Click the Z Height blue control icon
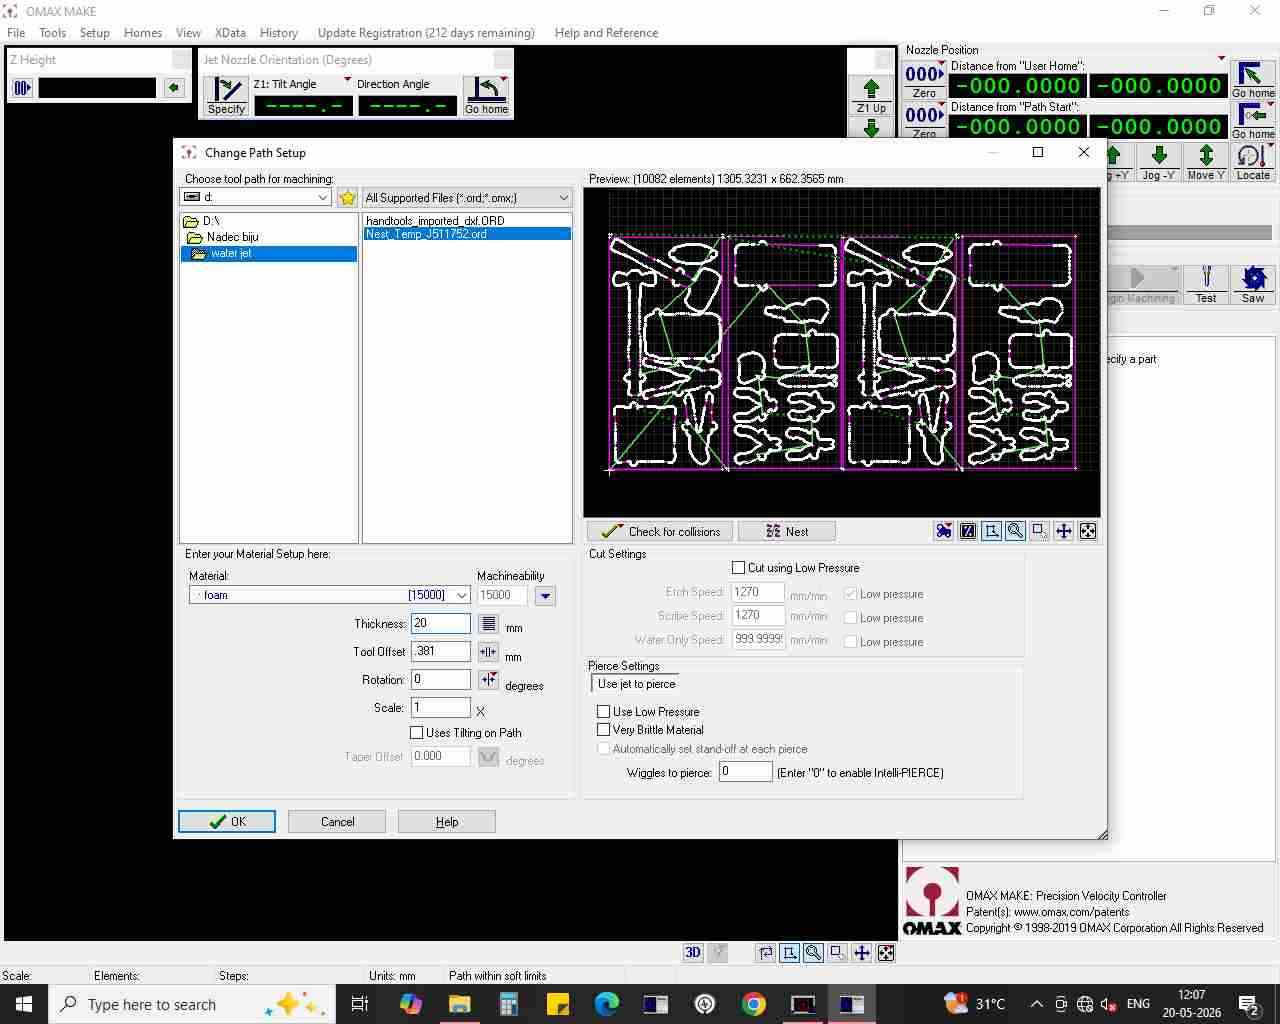The height and width of the screenshot is (1024, 1280). click(22, 88)
